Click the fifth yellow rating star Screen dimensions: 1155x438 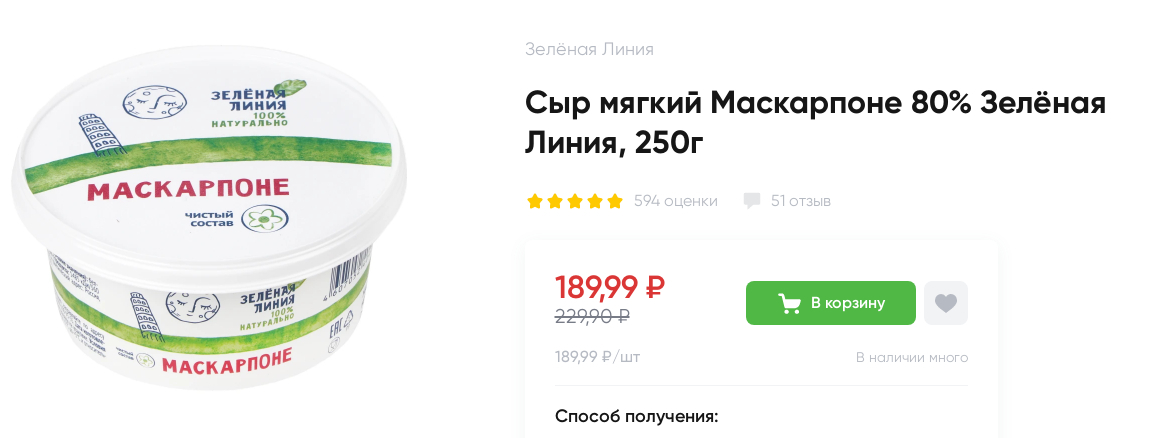coord(614,201)
